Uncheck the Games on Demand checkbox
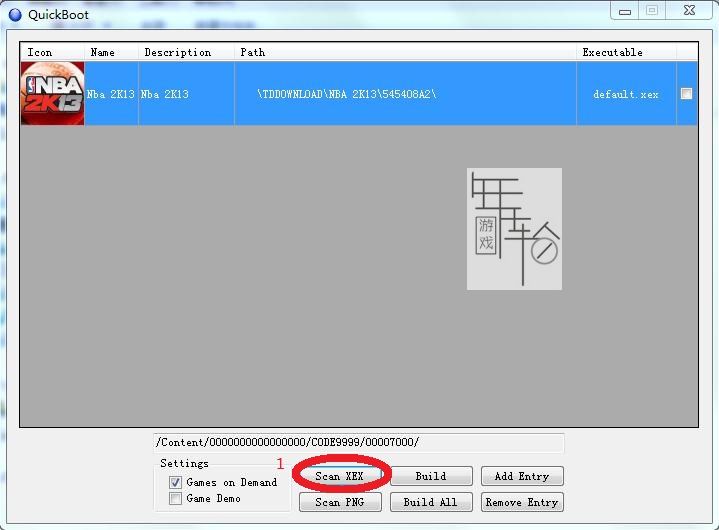The image size is (719, 530). 175,482
